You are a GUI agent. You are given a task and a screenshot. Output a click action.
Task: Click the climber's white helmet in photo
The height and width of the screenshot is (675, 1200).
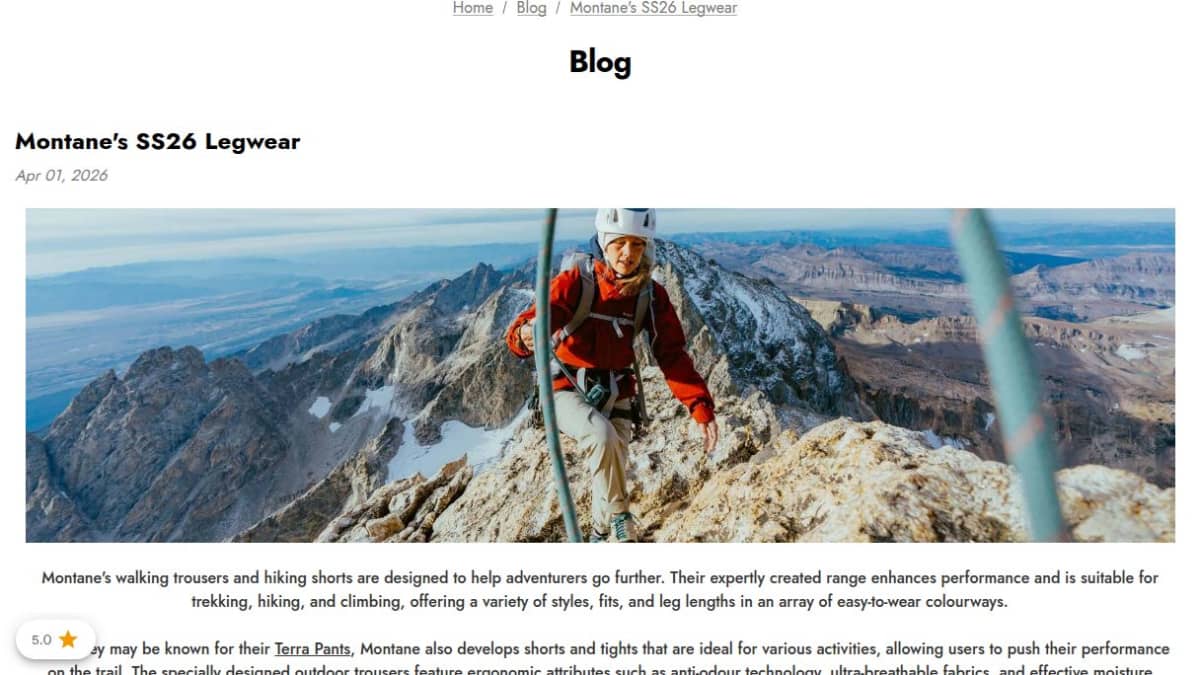pyautogui.click(x=625, y=222)
